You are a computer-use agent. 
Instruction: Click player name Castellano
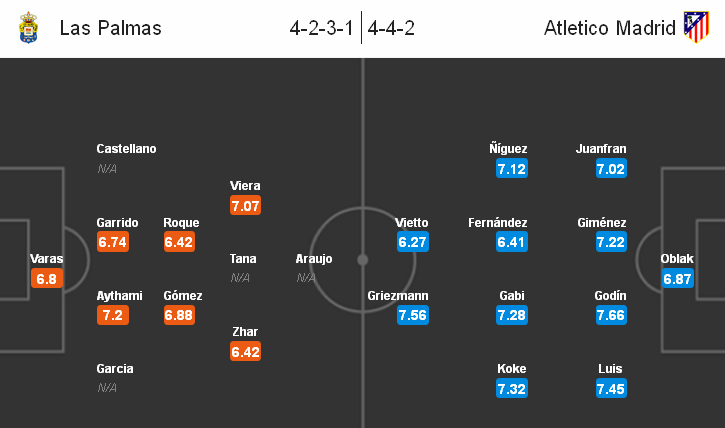pos(126,149)
